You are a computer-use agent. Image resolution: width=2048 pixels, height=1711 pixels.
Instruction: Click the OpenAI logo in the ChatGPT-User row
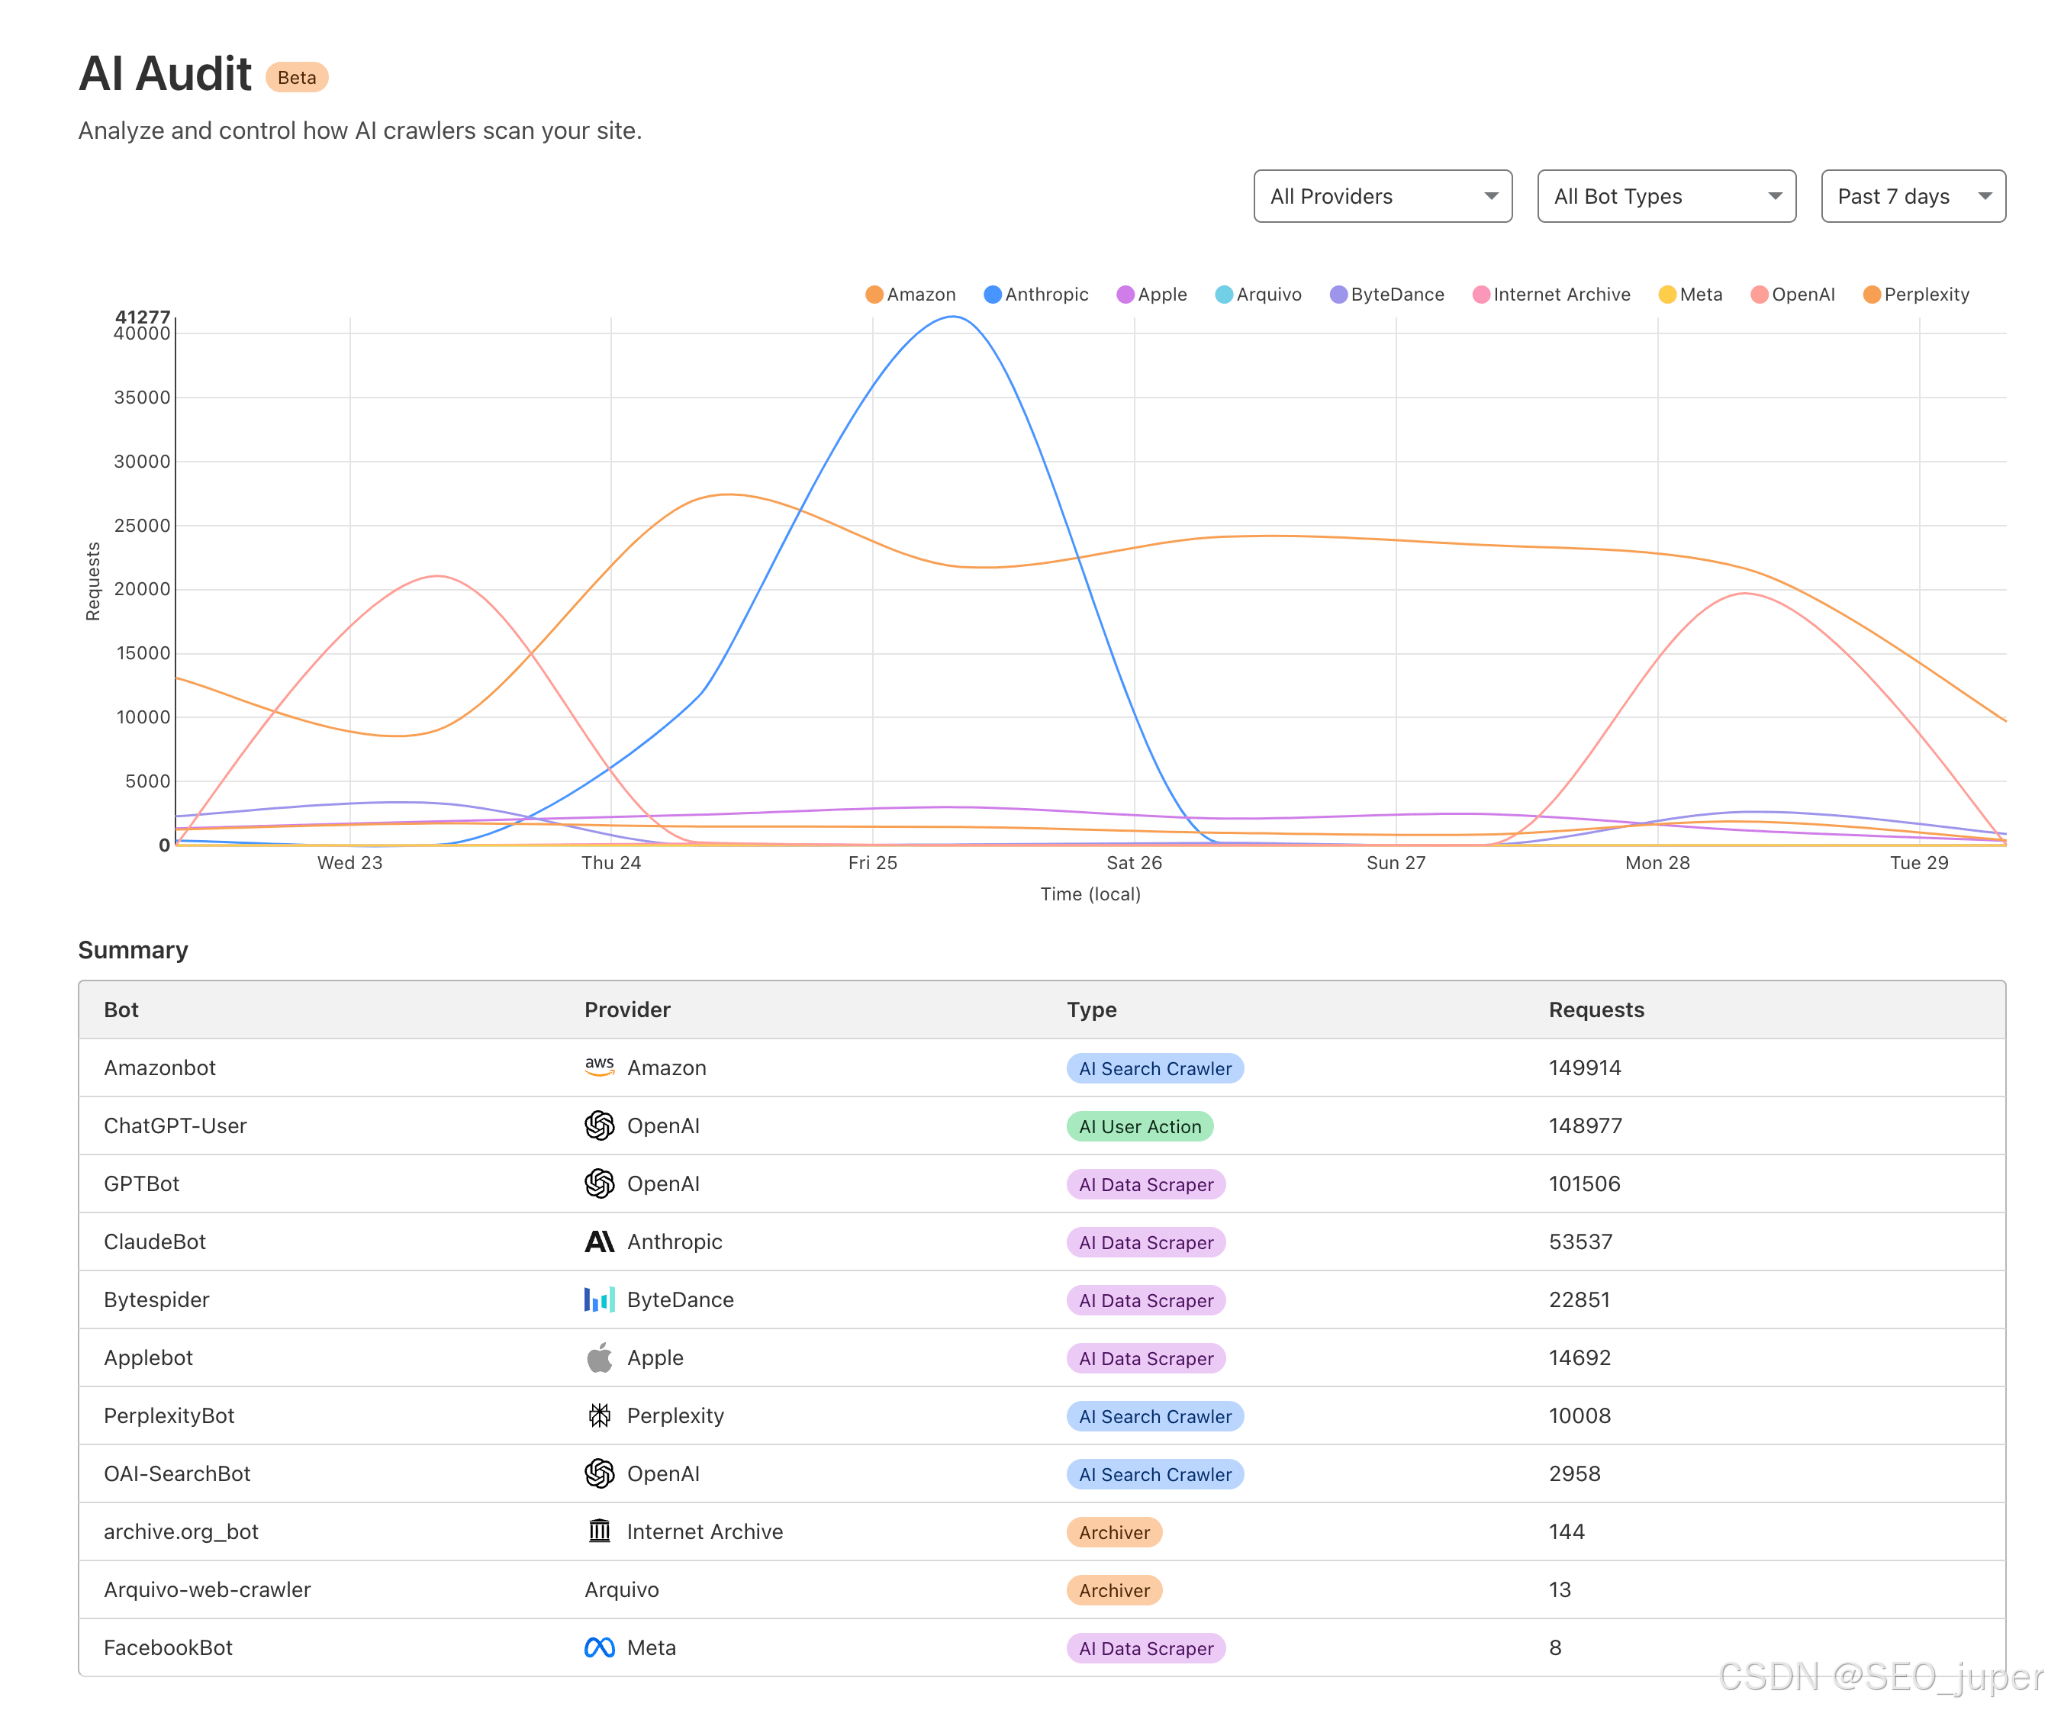(x=599, y=1125)
